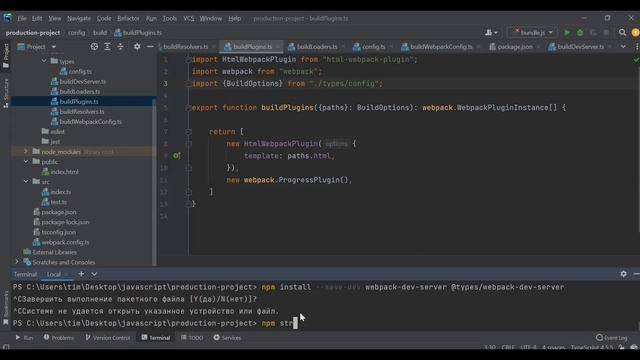Open the user account icon dropdown
This screenshot has height=360, width=640.
tap(491, 33)
